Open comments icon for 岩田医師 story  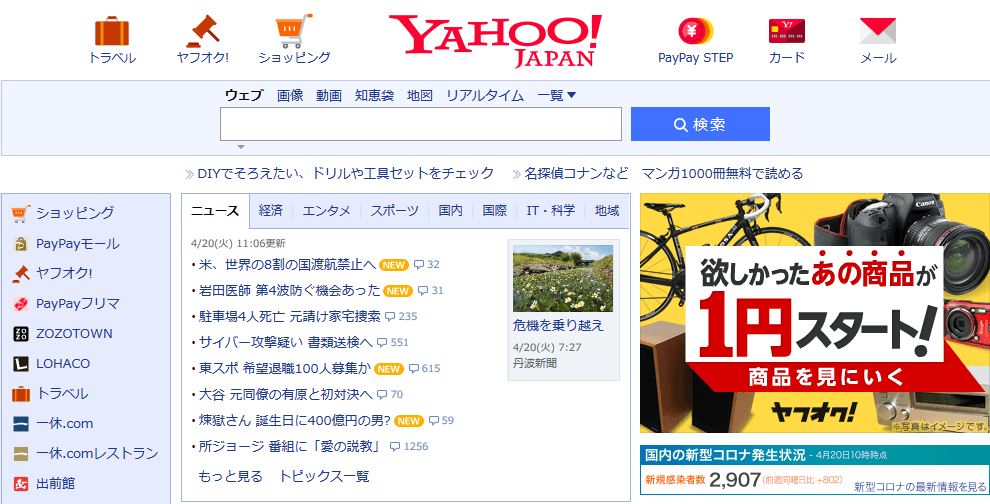pos(423,291)
